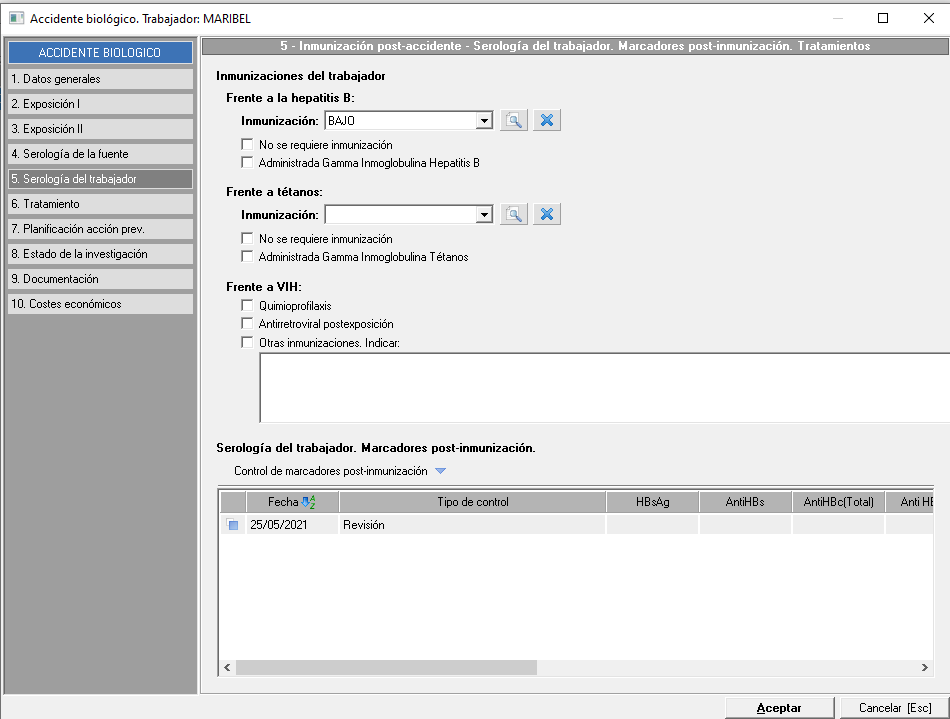Toggle Antirretroviral postexposición checkbox
This screenshot has height=719, width=950.
(248, 324)
